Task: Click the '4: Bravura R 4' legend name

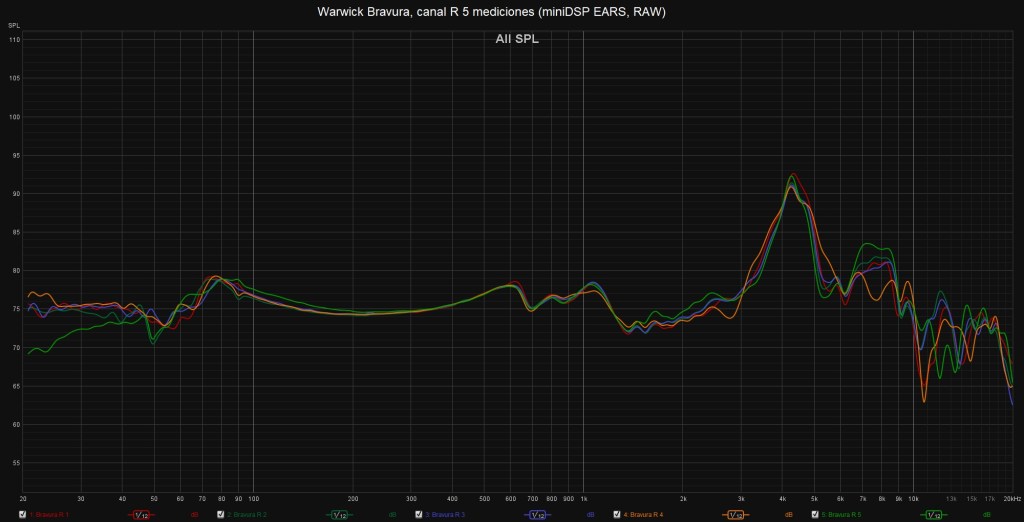Action: (x=645, y=515)
